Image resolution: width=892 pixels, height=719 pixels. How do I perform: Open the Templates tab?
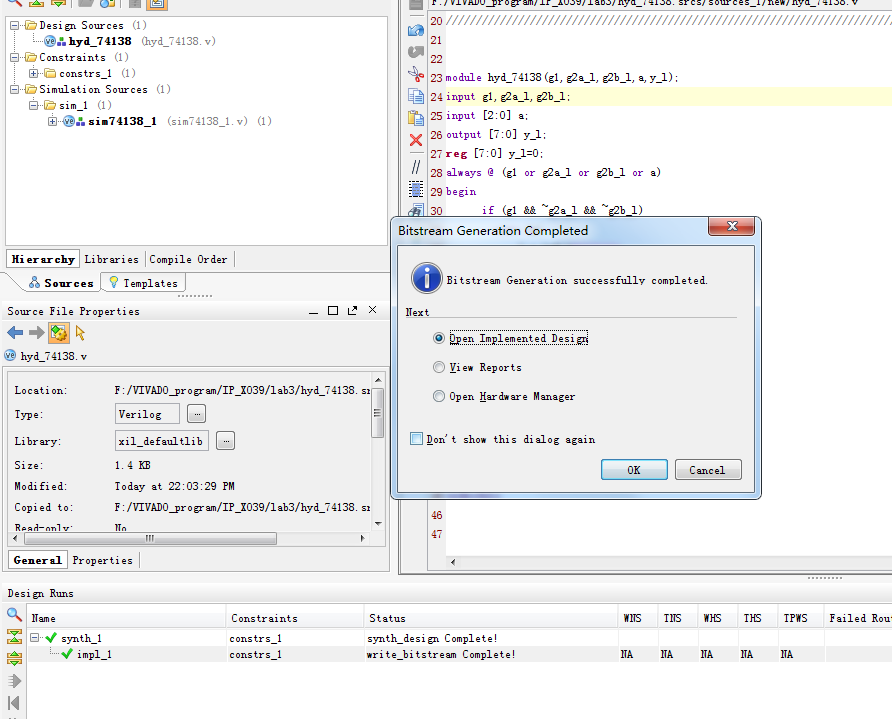click(x=143, y=283)
